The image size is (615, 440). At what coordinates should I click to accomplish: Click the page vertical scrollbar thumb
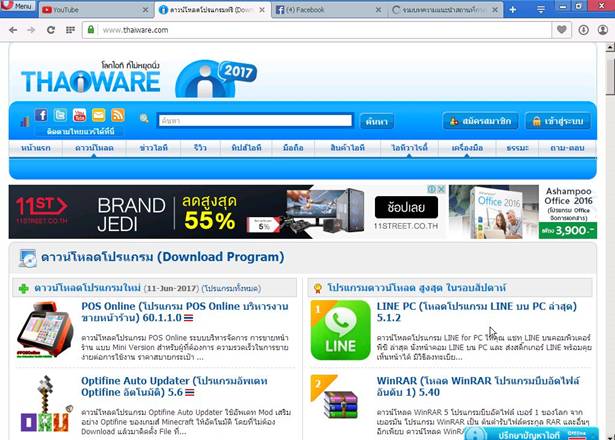(610, 76)
